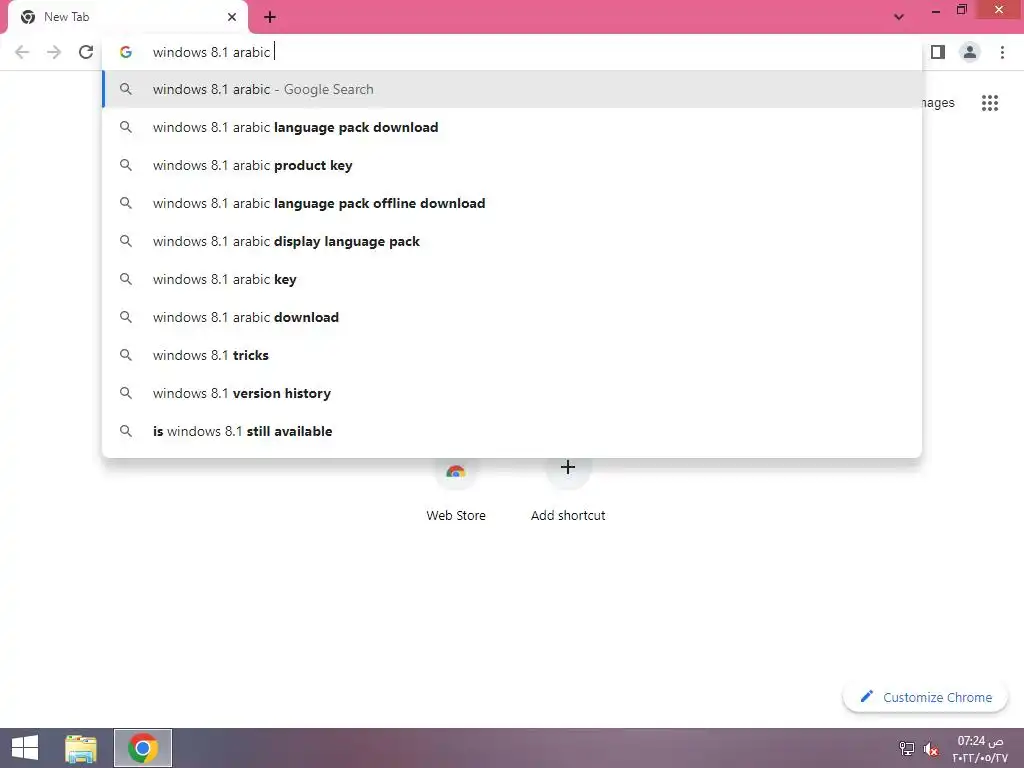Click search icon beside 'language pack offline download'
The image size is (1024, 768).
point(125,203)
